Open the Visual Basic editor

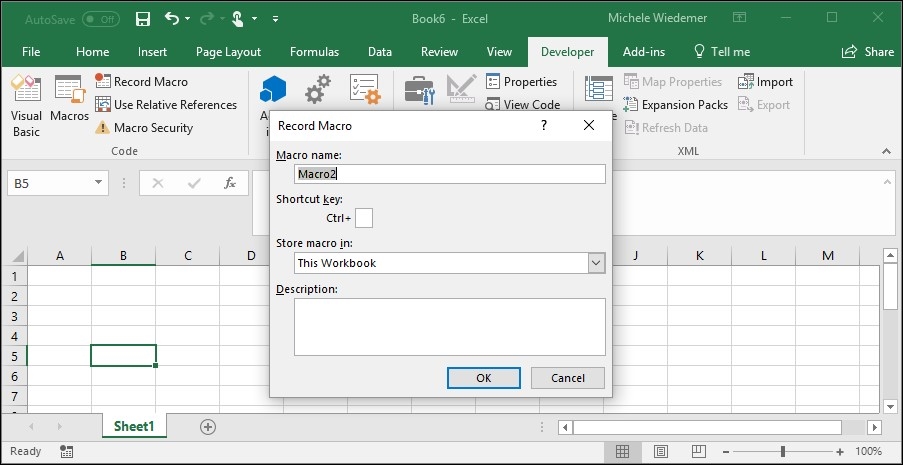click(x=26, y=105)
